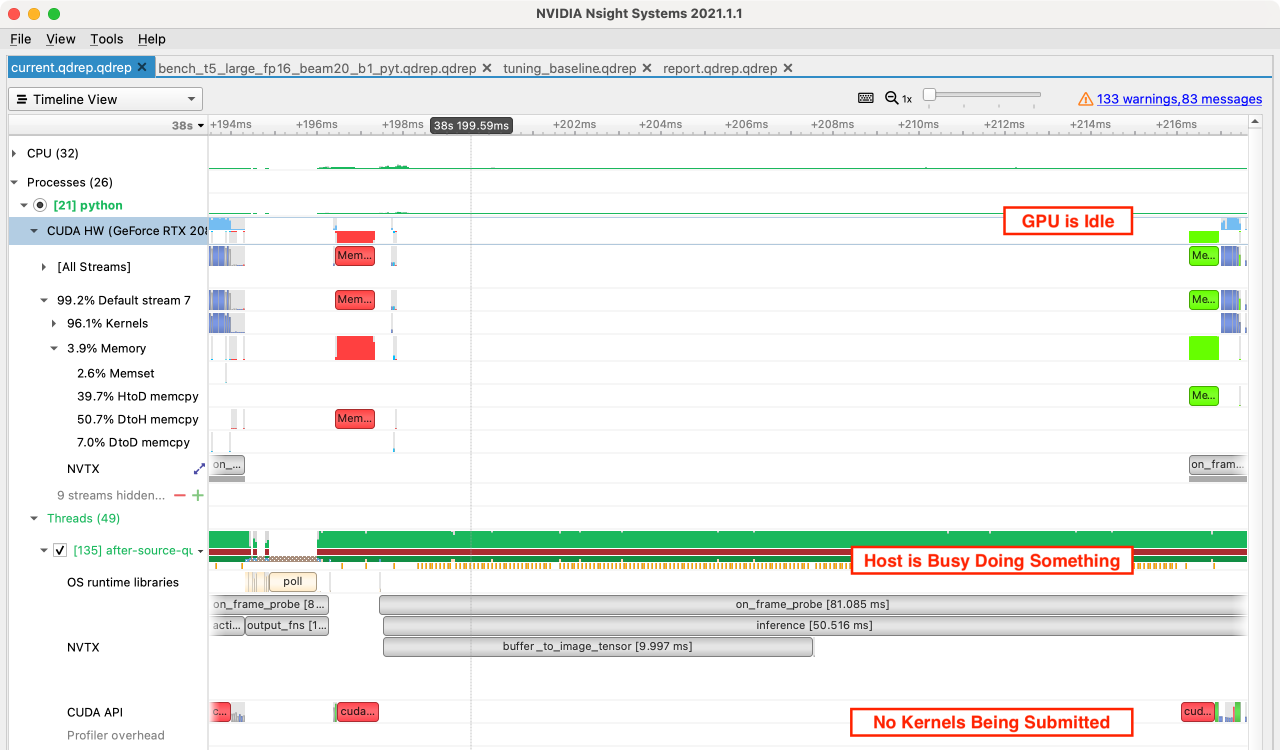Expand the CPU (32) row
The height and width of the screenshot is (750, 1280).
coord(14,153)
